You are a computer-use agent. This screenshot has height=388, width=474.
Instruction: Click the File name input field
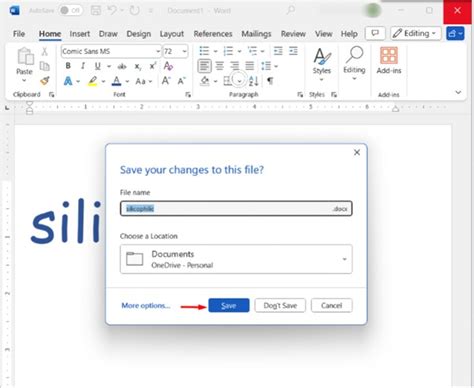point(236,209)
